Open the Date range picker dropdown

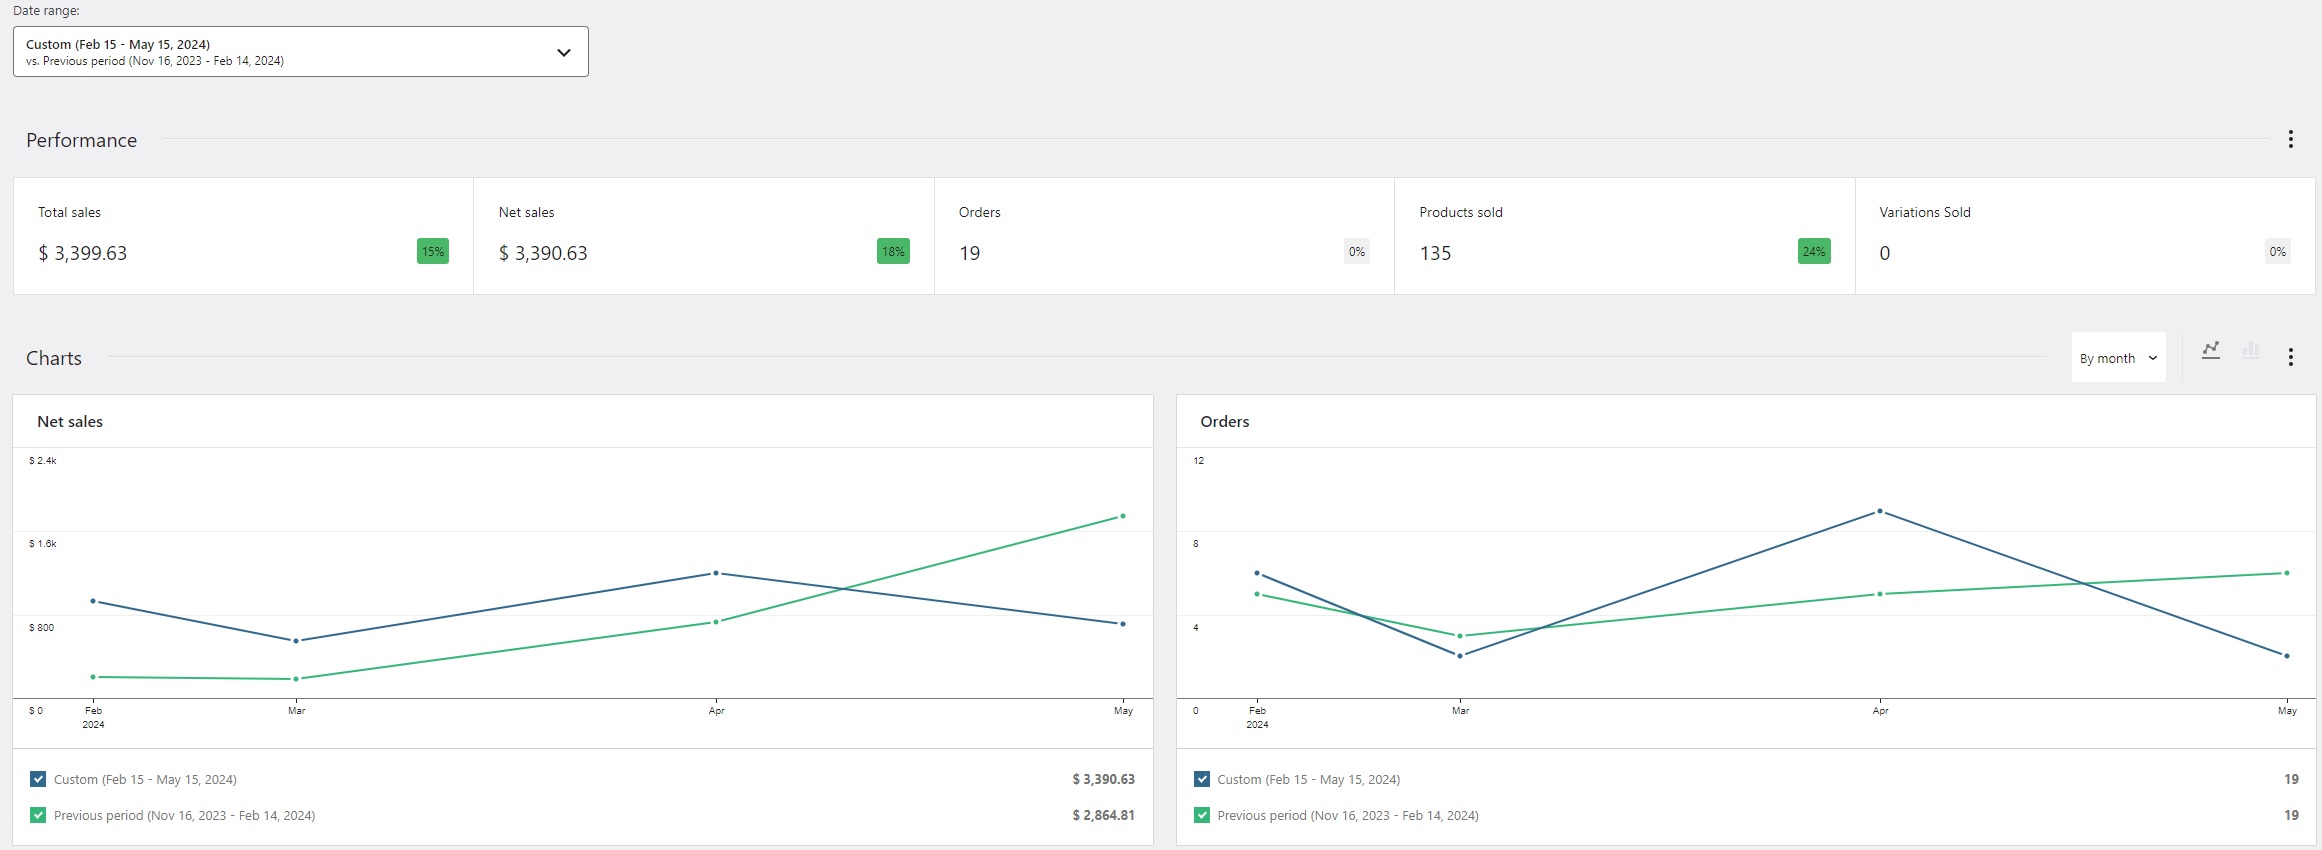click(300, 52)
